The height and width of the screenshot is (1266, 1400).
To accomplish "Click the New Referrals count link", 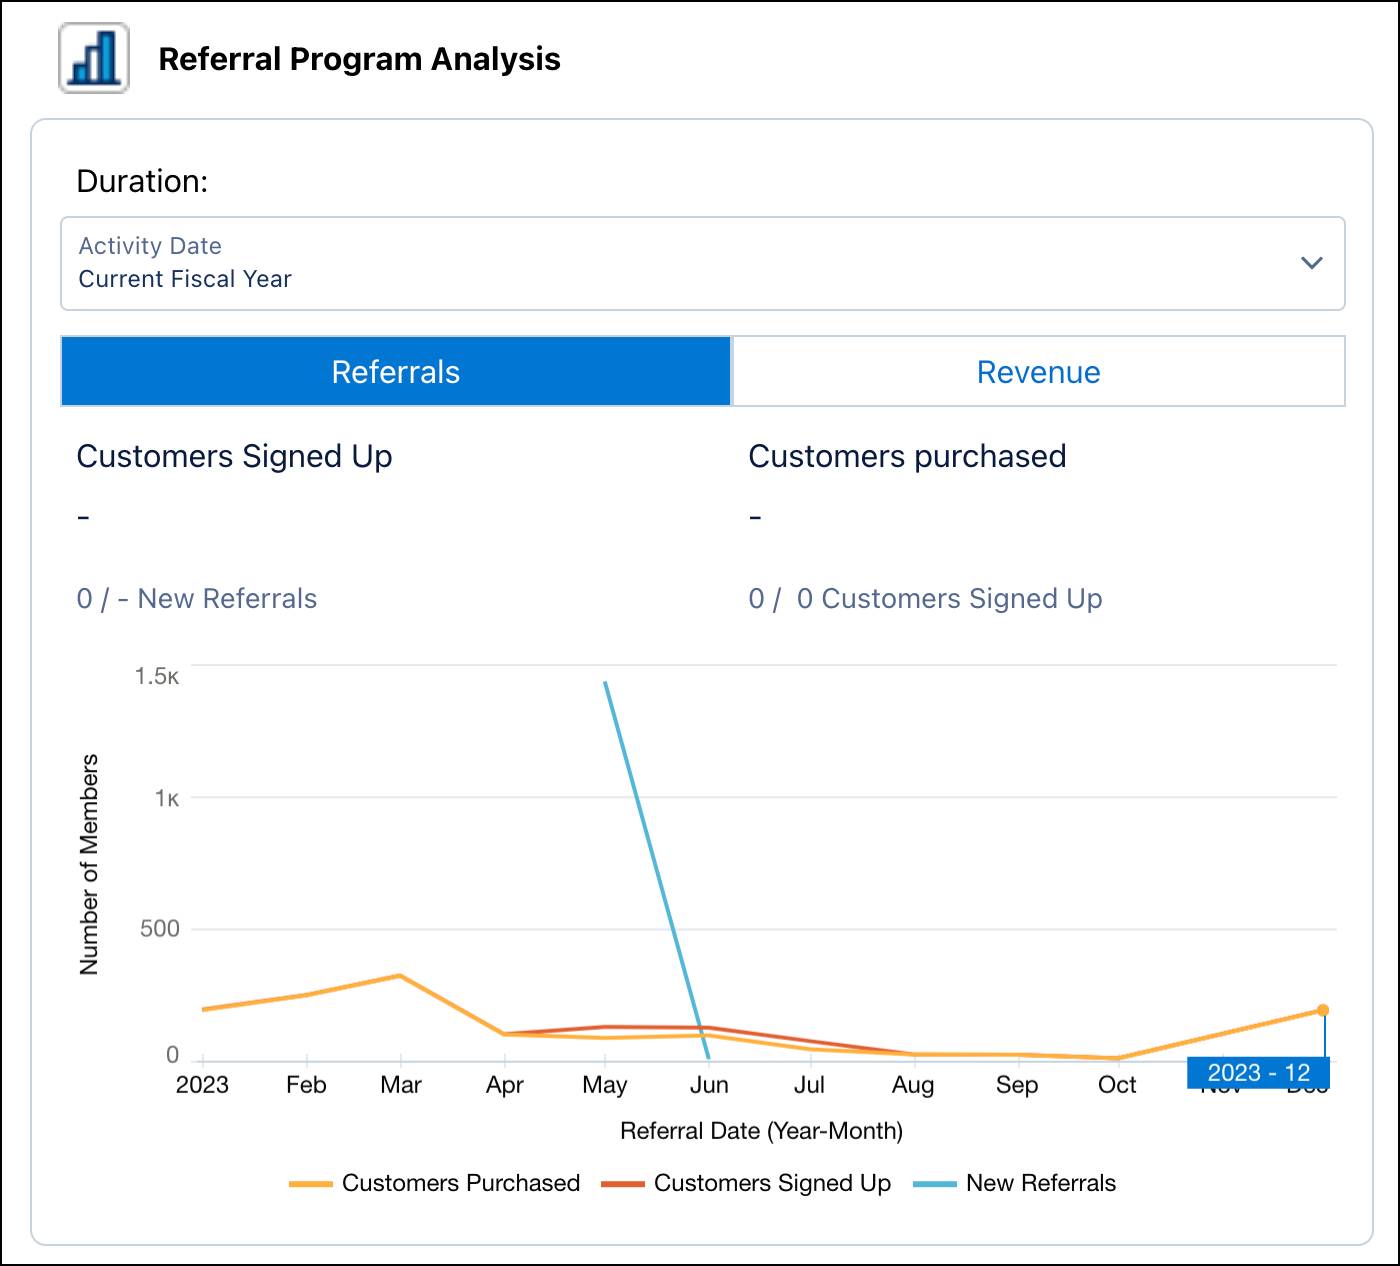I will [x=196, y=598].
